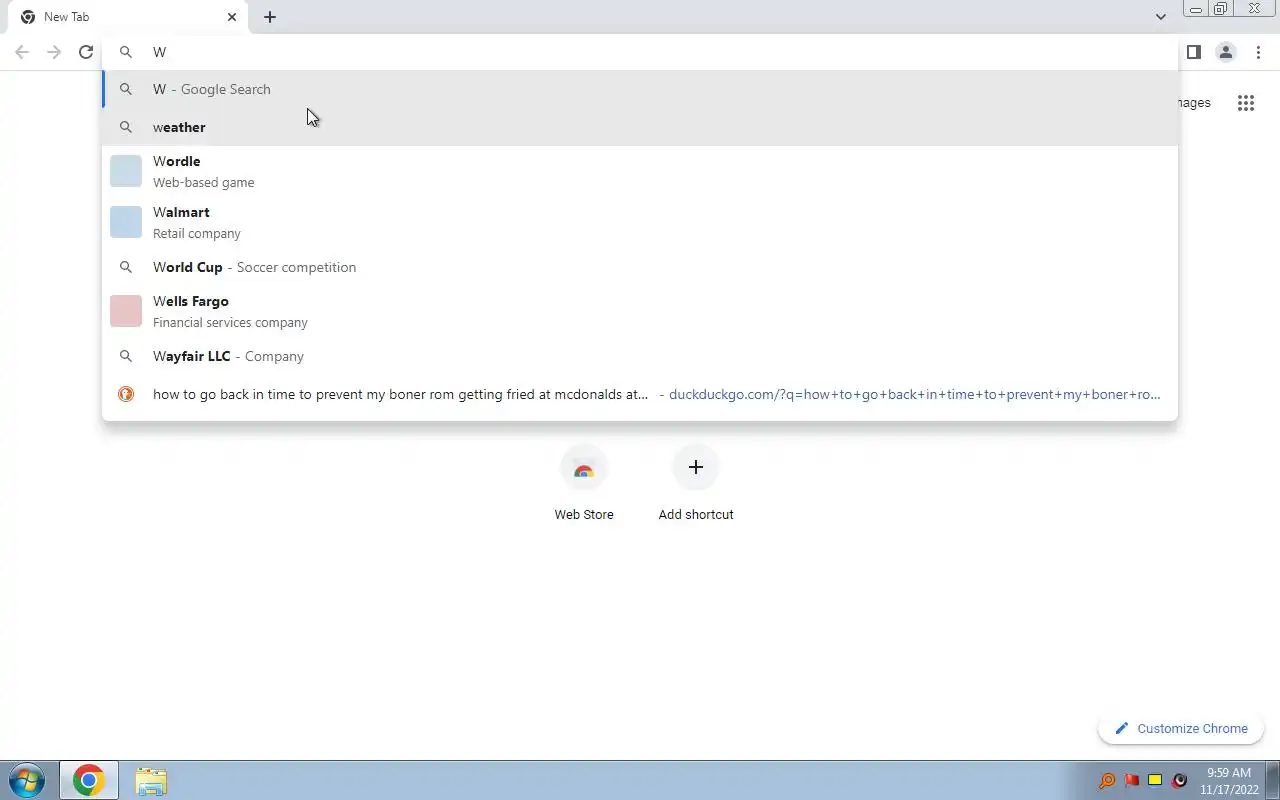Click the orange magnifier tray icon
Screen dimensions: 1280x800
point(1107,780)
